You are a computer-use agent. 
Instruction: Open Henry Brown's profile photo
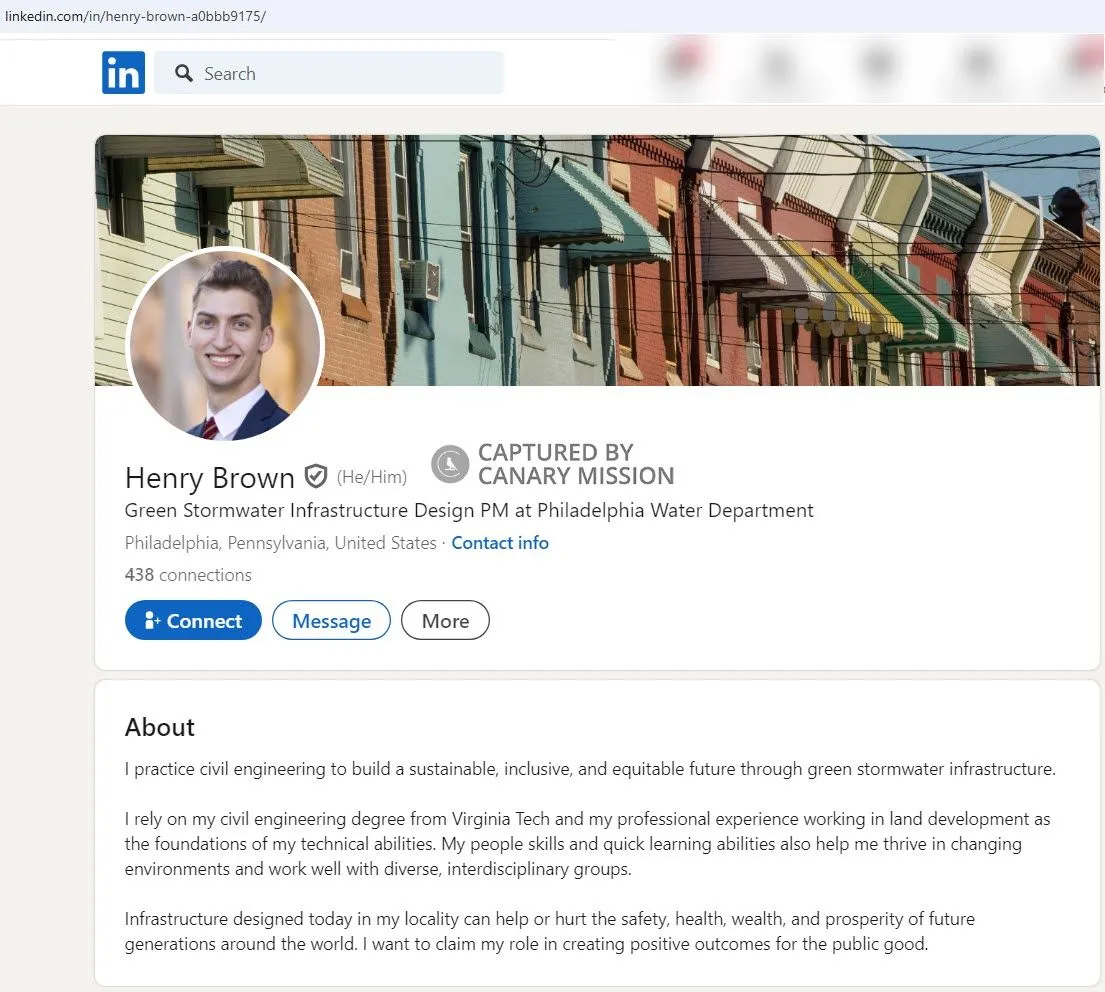tap(225, 345)
